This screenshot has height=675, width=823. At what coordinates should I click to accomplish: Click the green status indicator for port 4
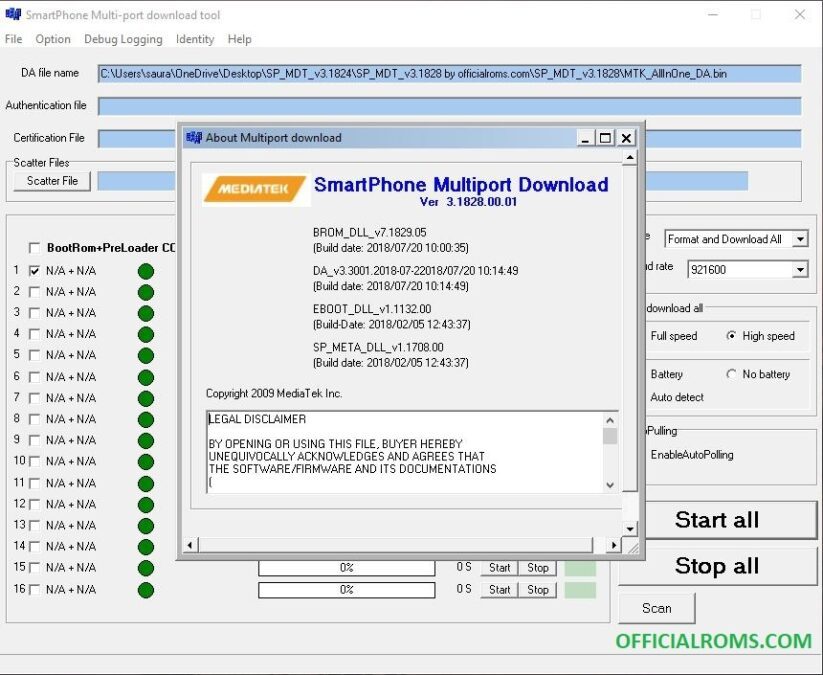point(146,334)
